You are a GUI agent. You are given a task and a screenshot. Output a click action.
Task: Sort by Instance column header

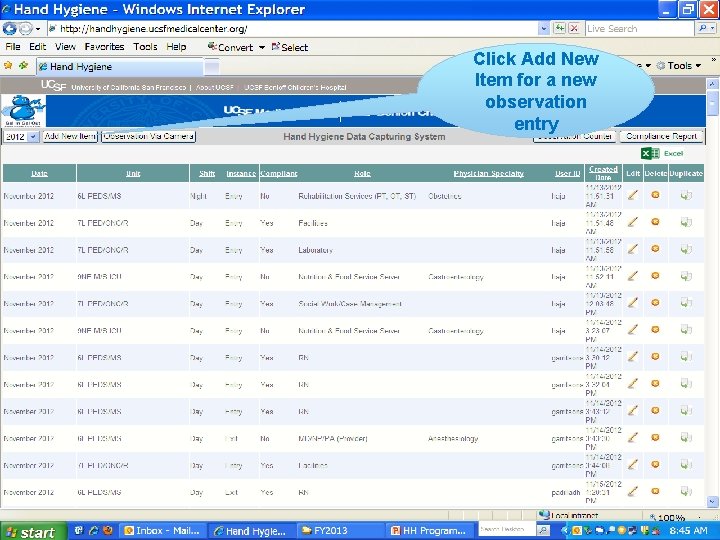coord(241,174)
